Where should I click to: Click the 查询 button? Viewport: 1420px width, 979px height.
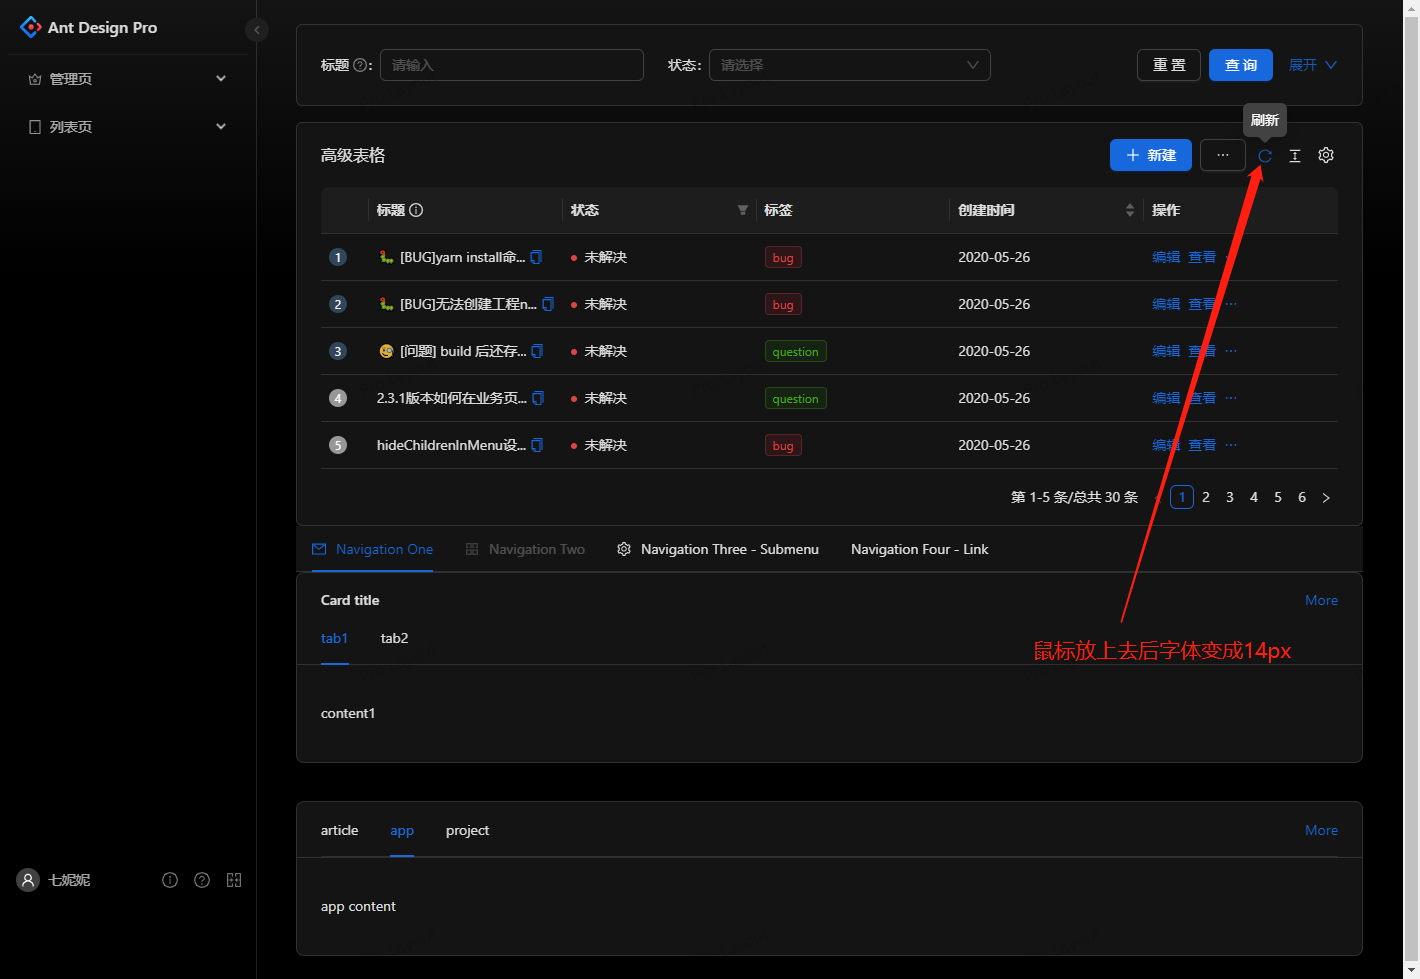pyautogui.click(x=1241, y=65)
